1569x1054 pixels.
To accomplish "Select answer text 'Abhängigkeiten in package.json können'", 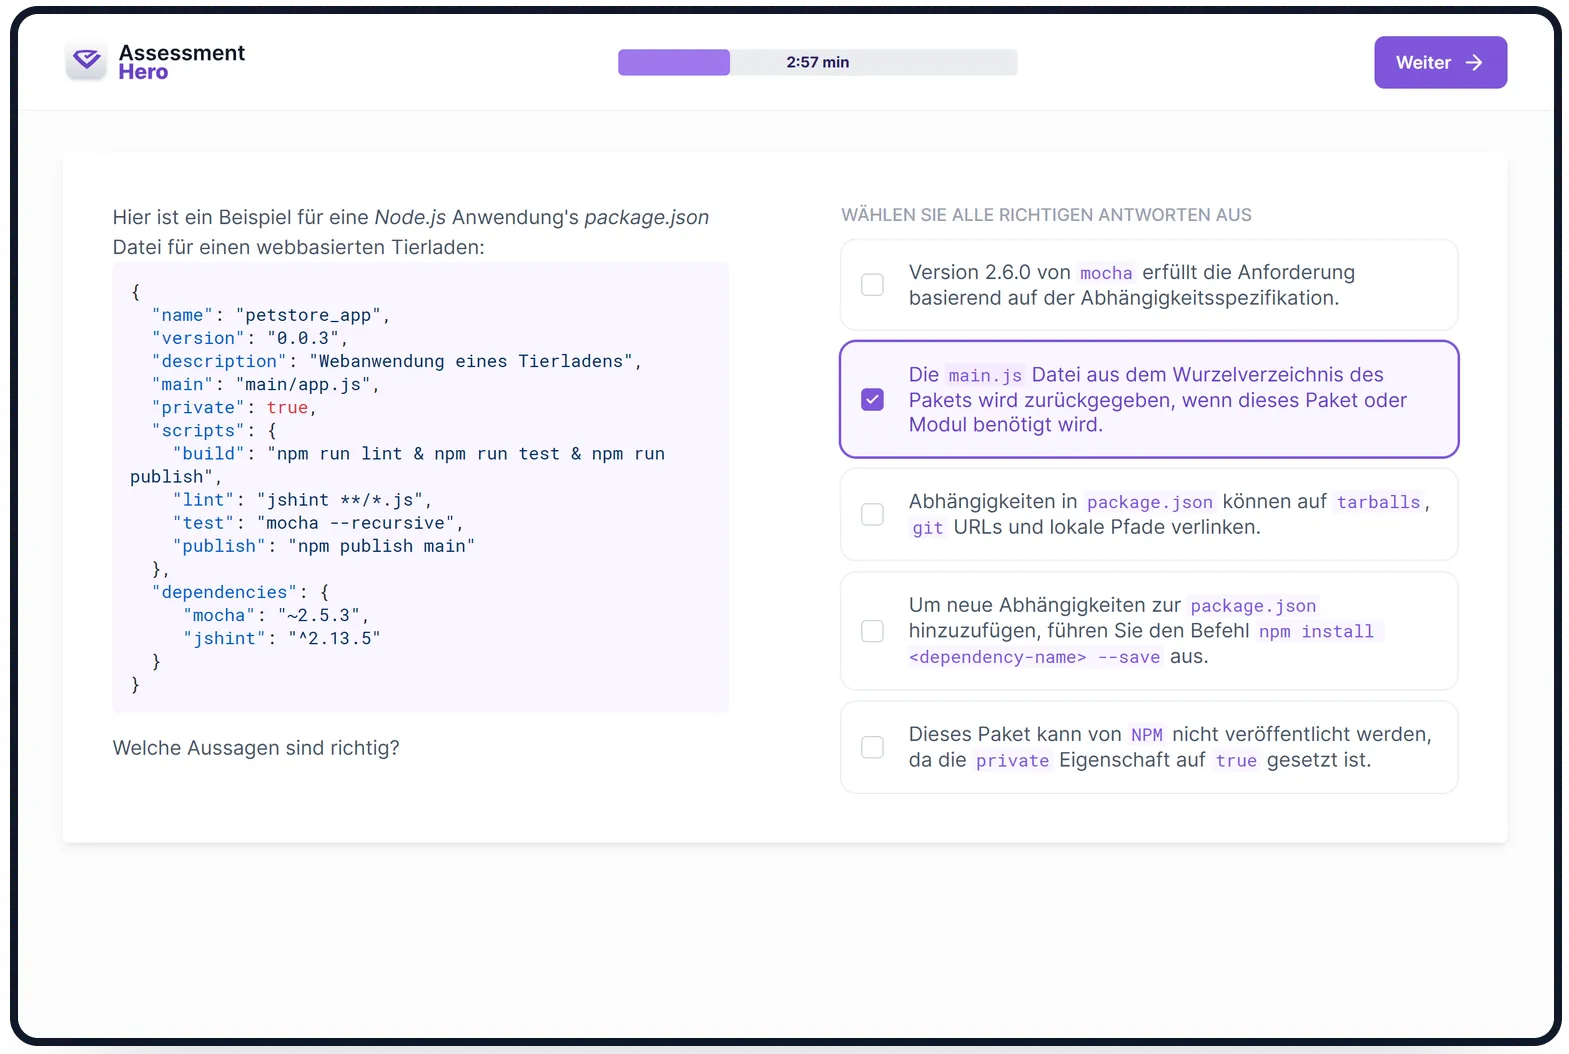I will [1118, 502].
